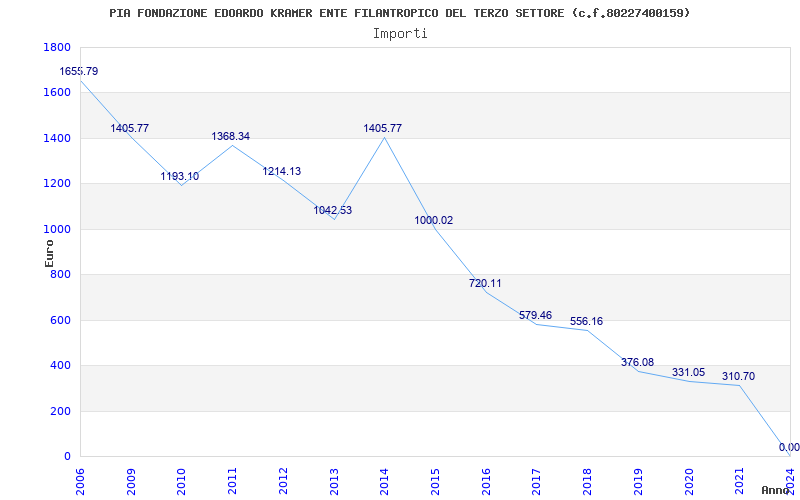Click the 1800 y-axis tick label
This screenshot has height=500, width=800.
pyautogui.click(x=59, y=48)
